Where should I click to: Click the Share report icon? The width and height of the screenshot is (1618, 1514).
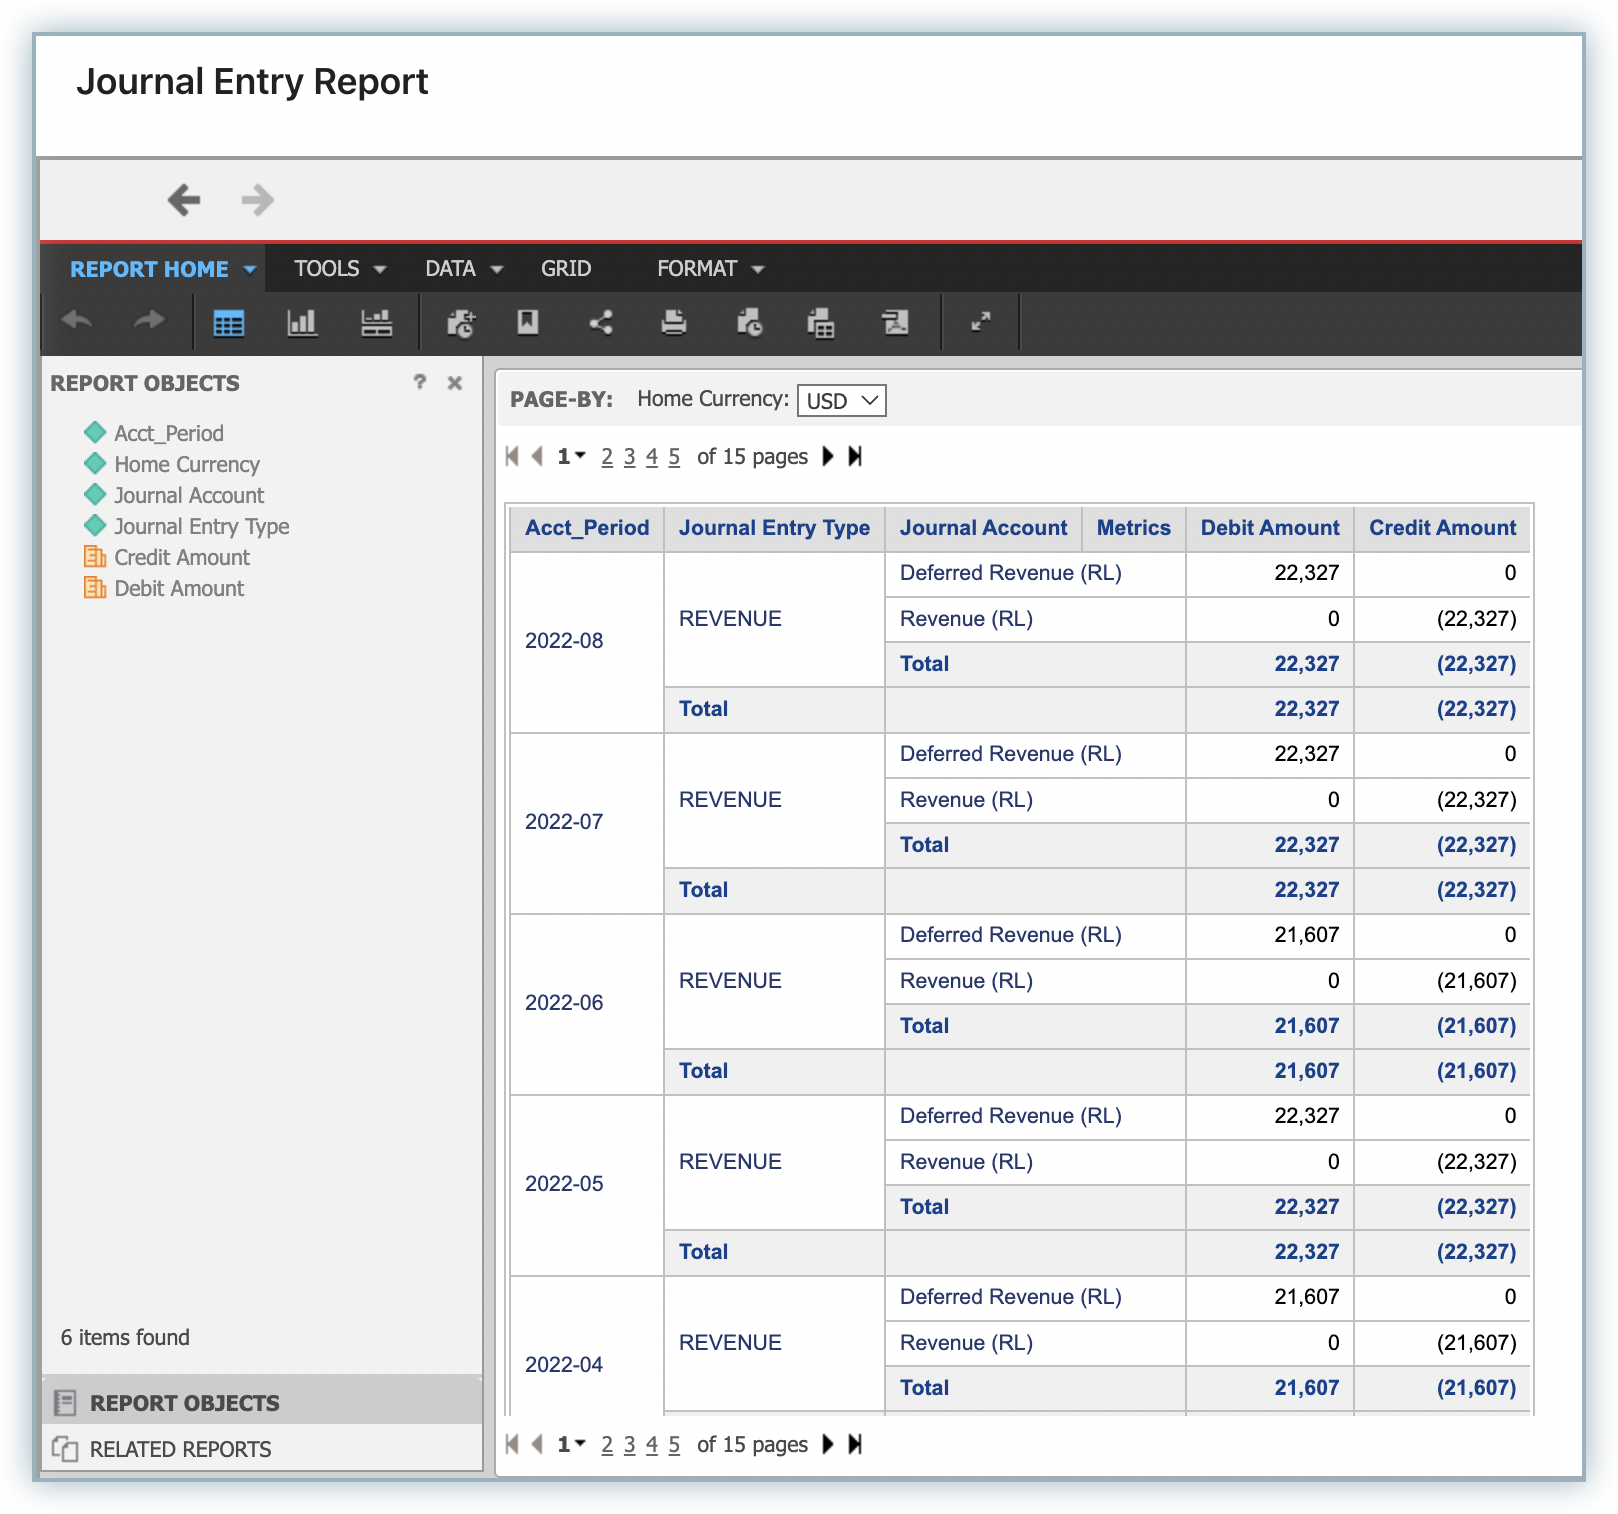coord(601,323)
